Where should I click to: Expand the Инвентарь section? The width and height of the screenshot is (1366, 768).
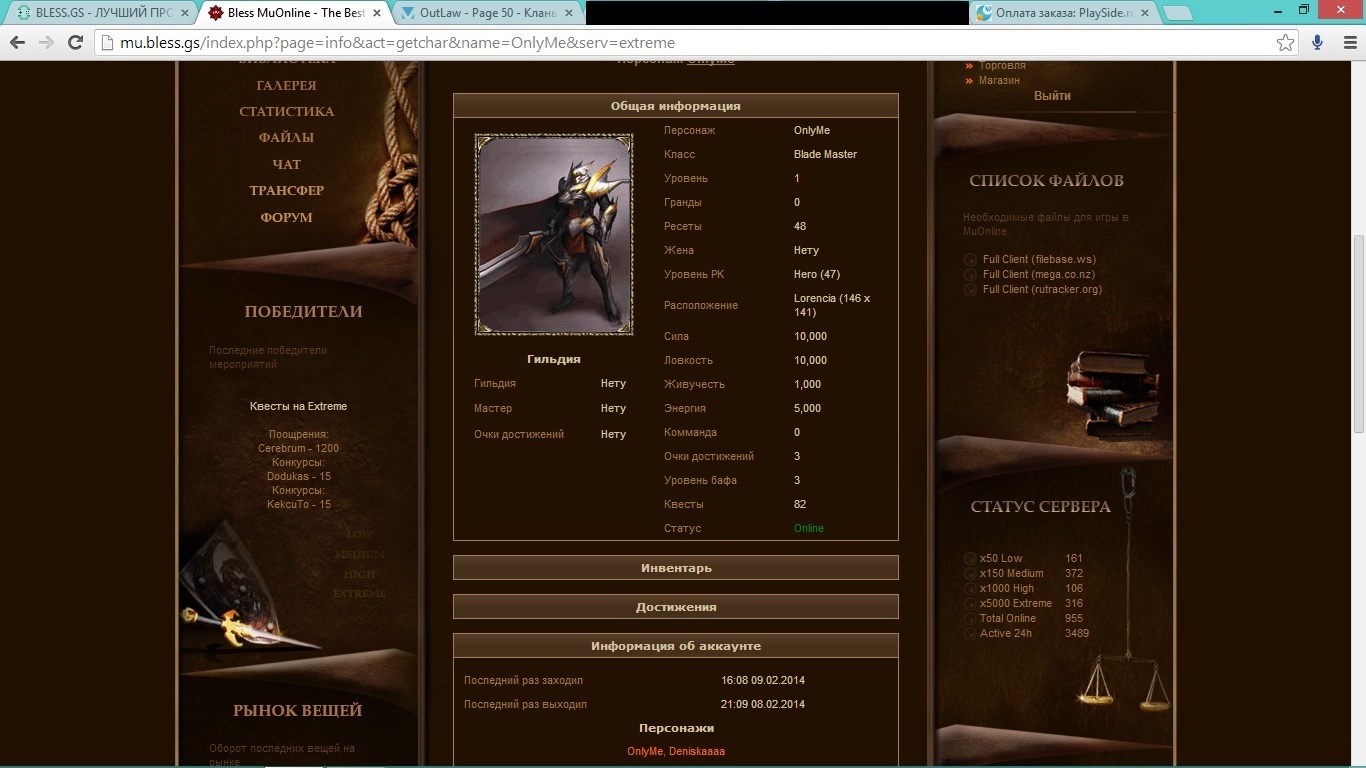click(x=676, y=568)
